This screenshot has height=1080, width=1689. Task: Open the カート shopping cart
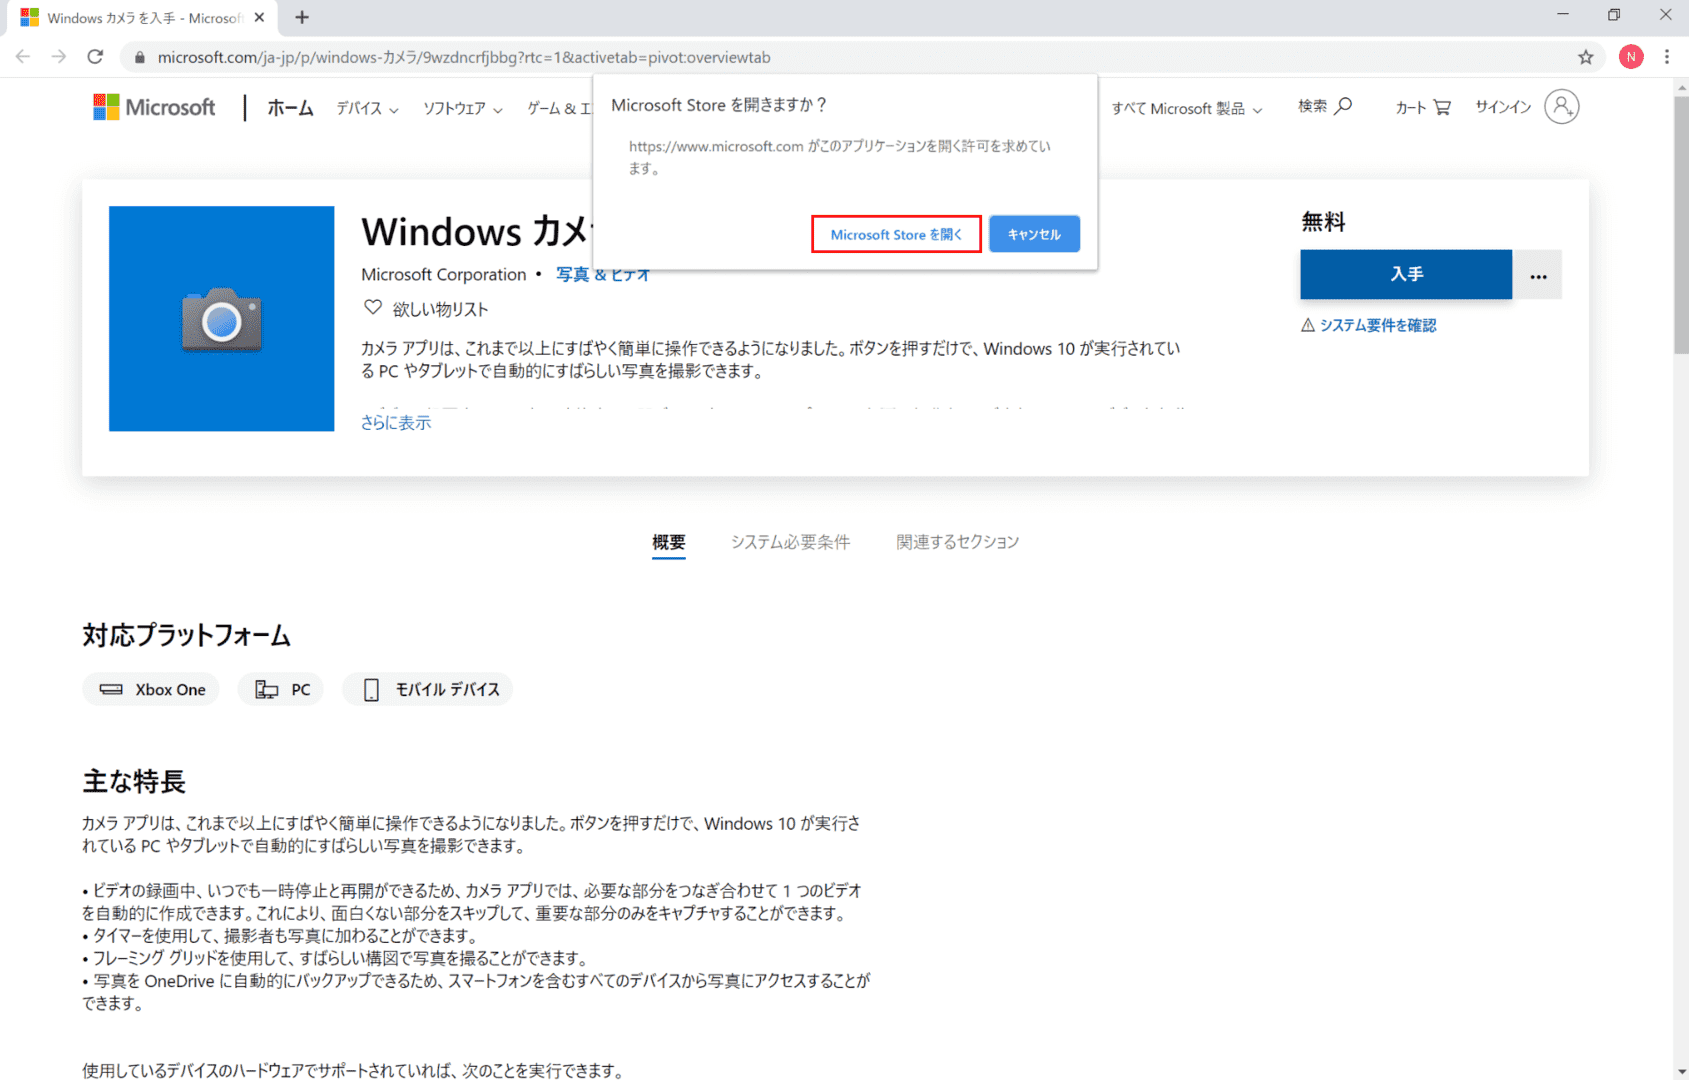[1423, 107]
